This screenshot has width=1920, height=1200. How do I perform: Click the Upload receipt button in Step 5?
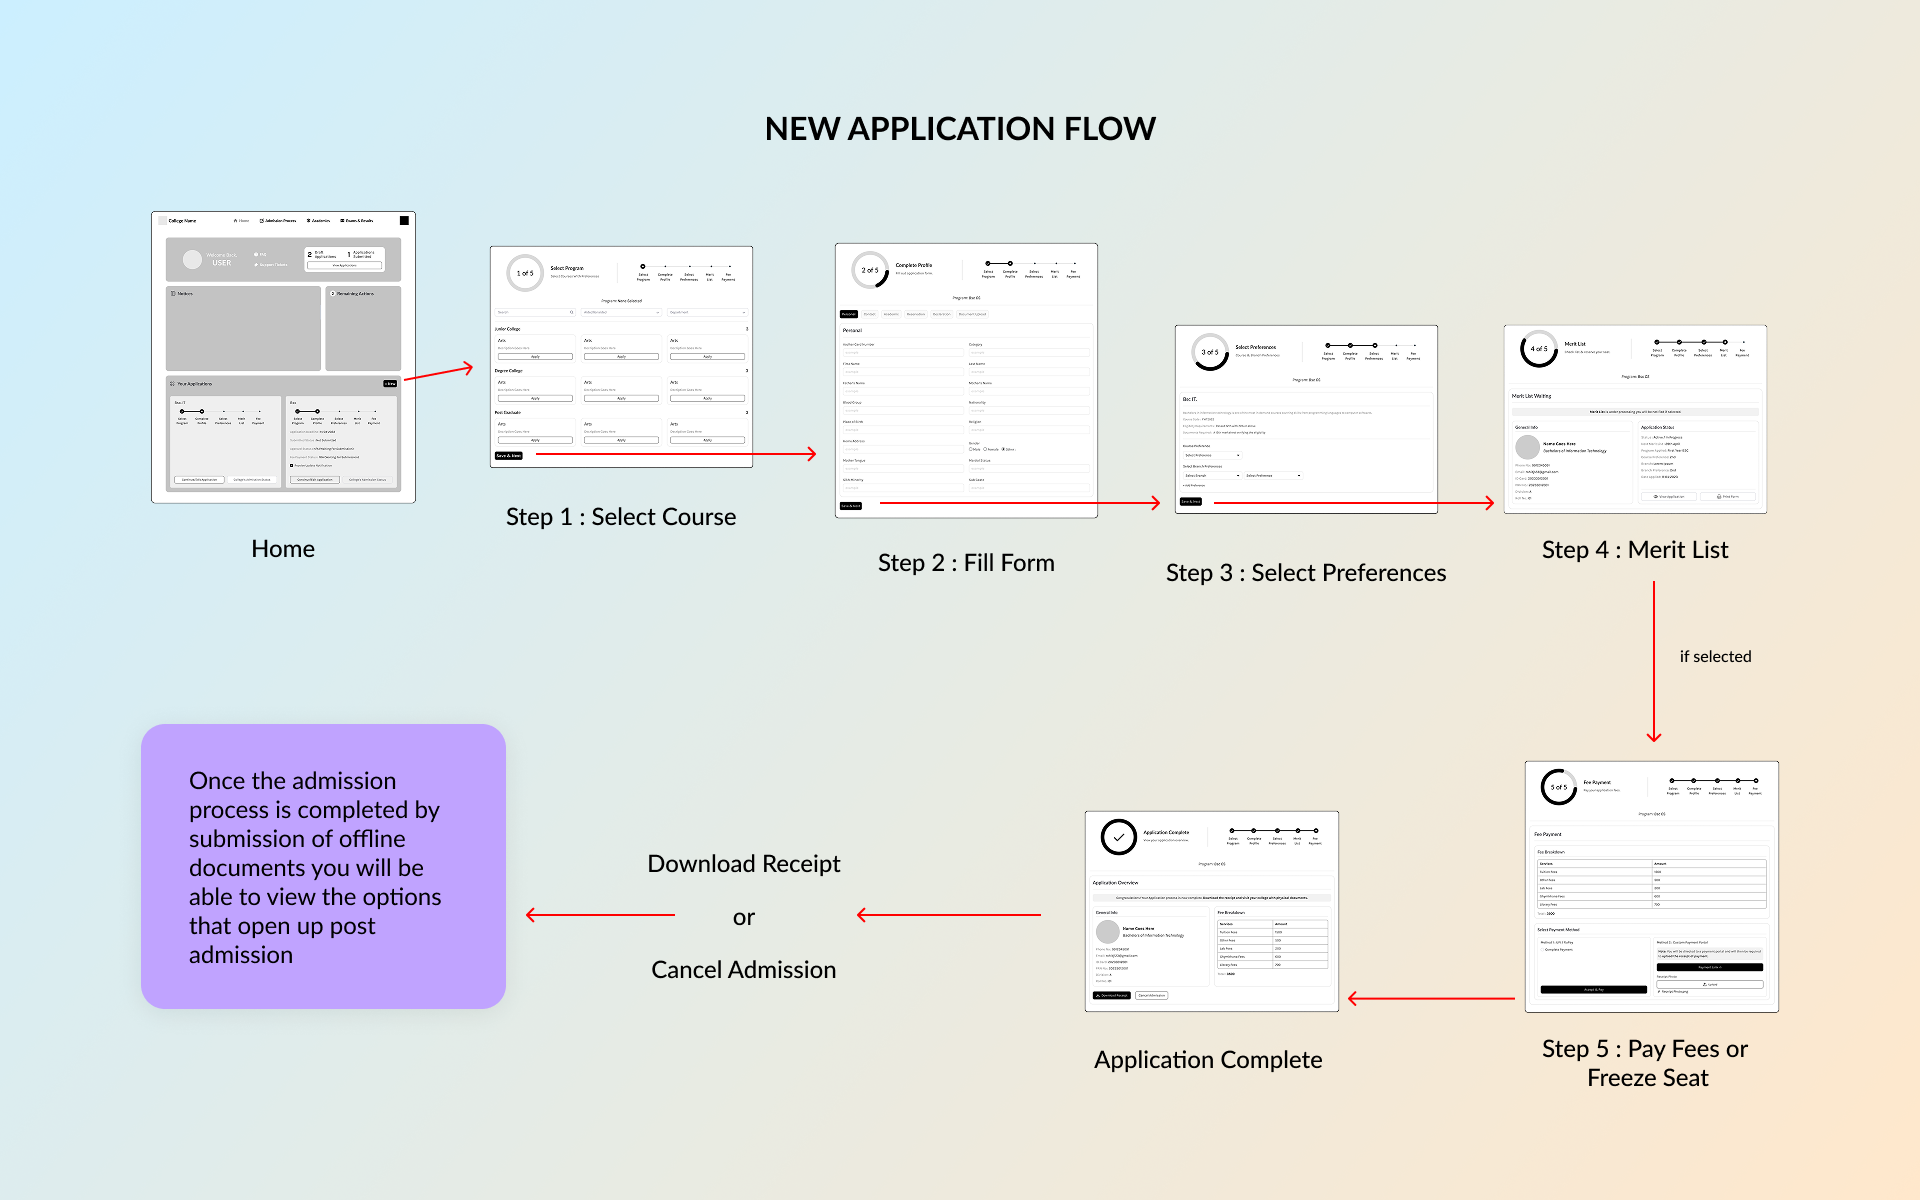(x=1710, y=985)
